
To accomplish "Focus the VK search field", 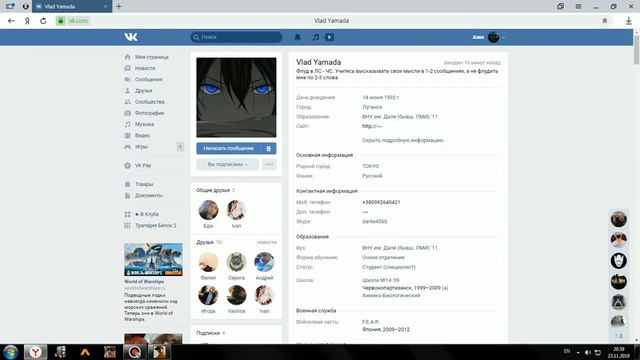I will pos(236,37).
